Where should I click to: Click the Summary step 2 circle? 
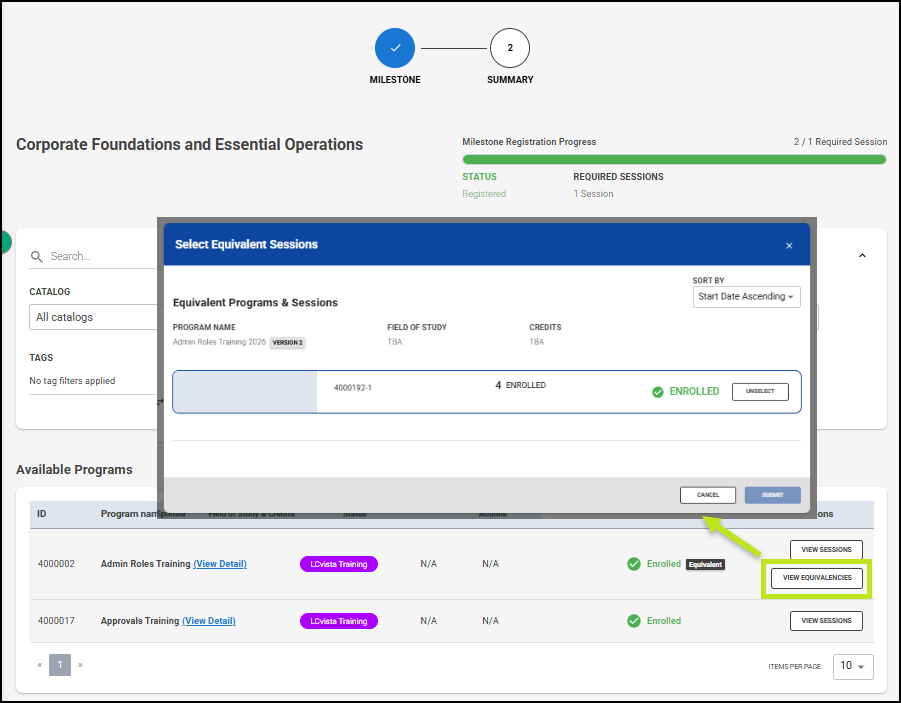510,48
